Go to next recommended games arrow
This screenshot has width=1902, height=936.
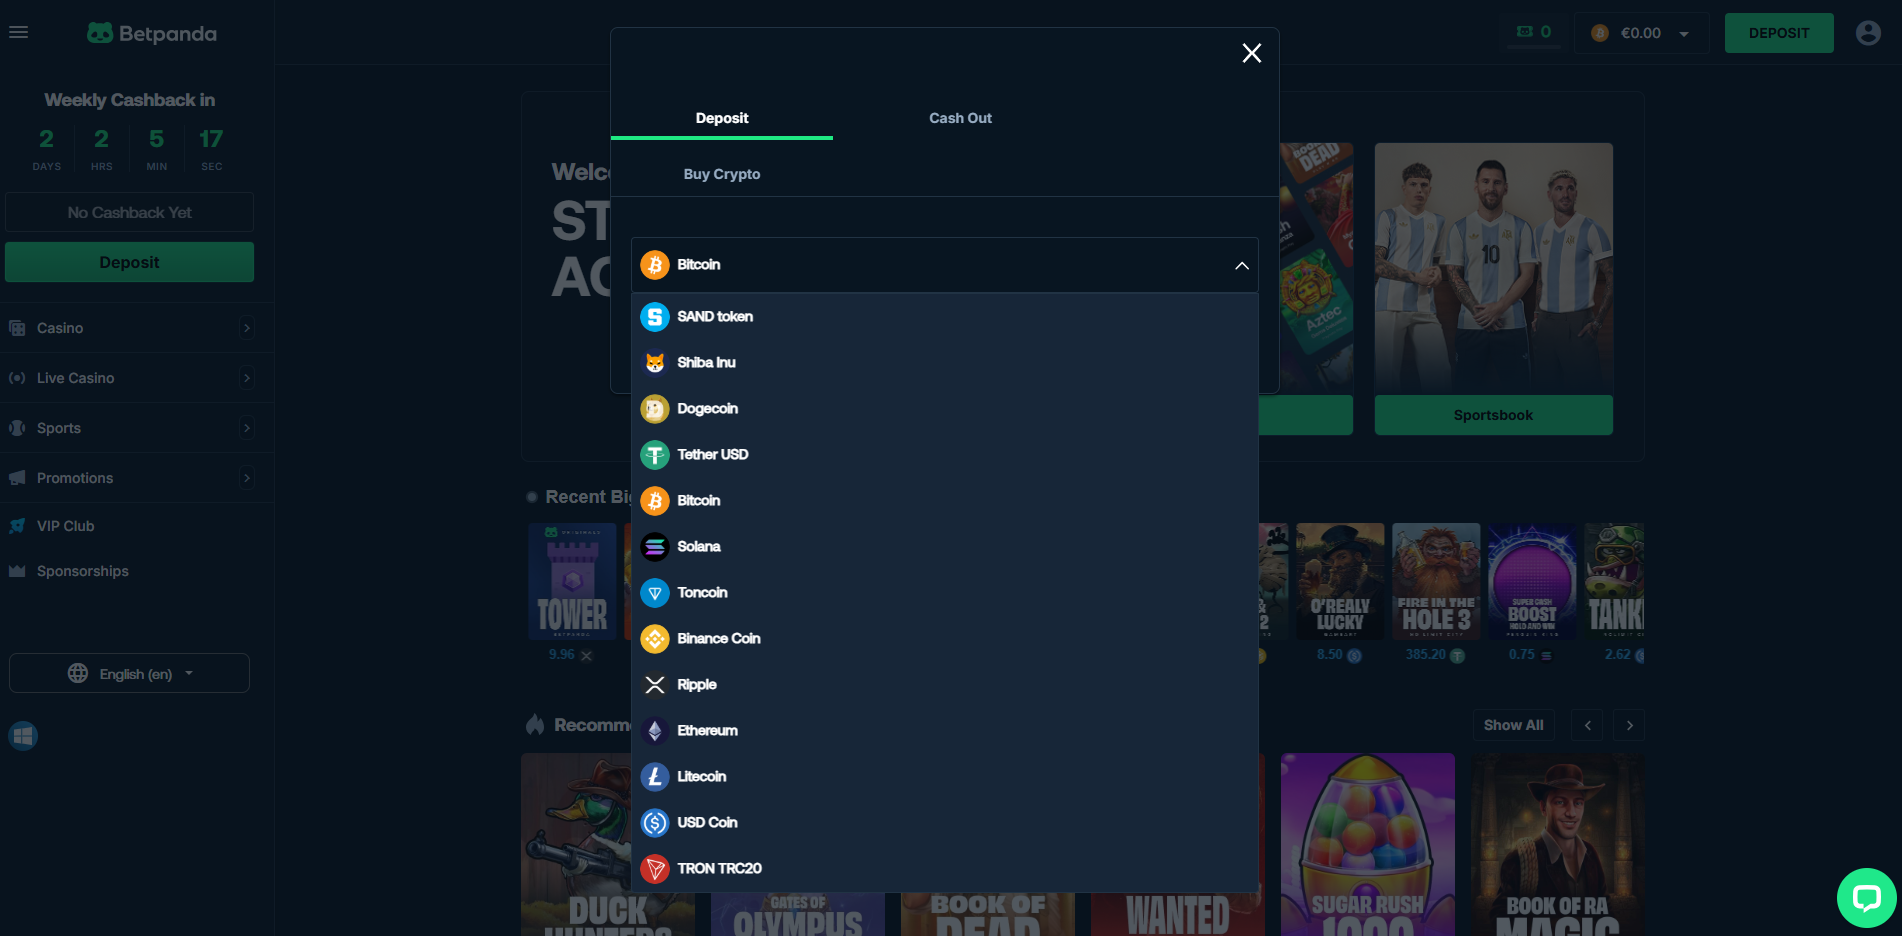click(x=1629, y=725)
